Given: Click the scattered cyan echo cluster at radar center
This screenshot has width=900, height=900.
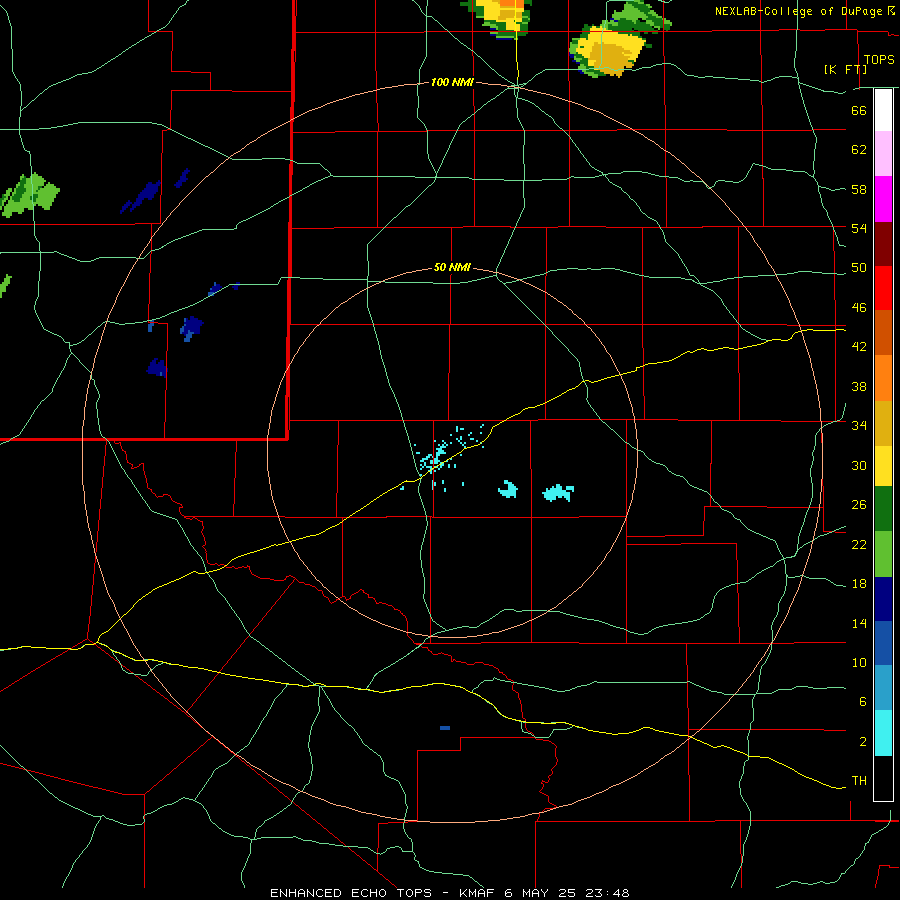Looking at the screenshot, I should coord(443,458).
